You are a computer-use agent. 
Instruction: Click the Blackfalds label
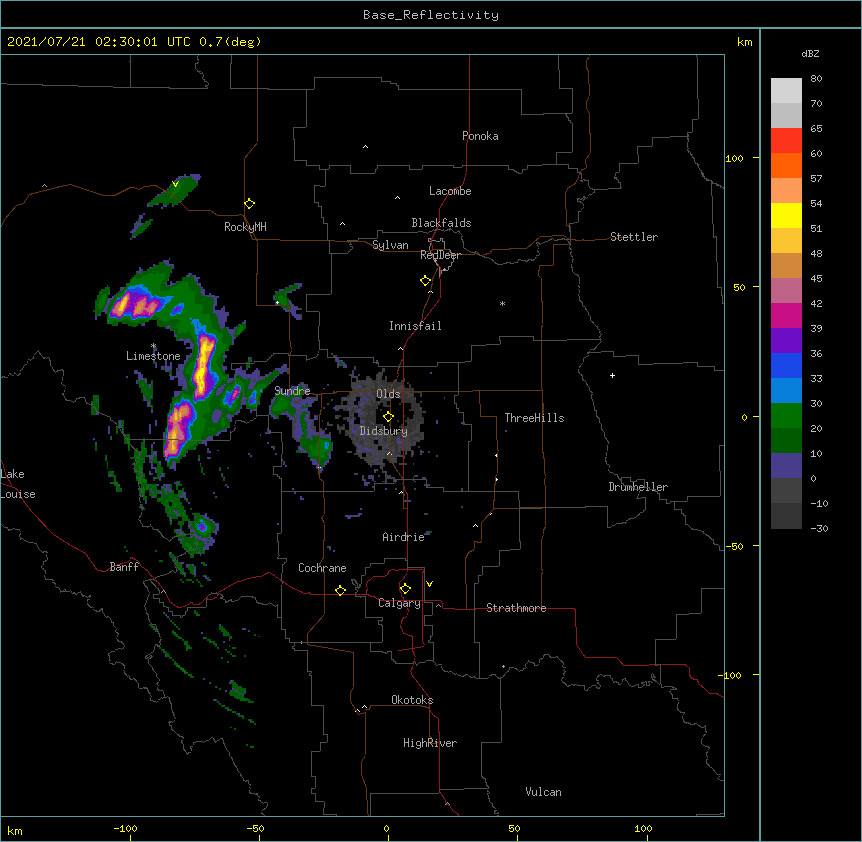pos(441,223)
